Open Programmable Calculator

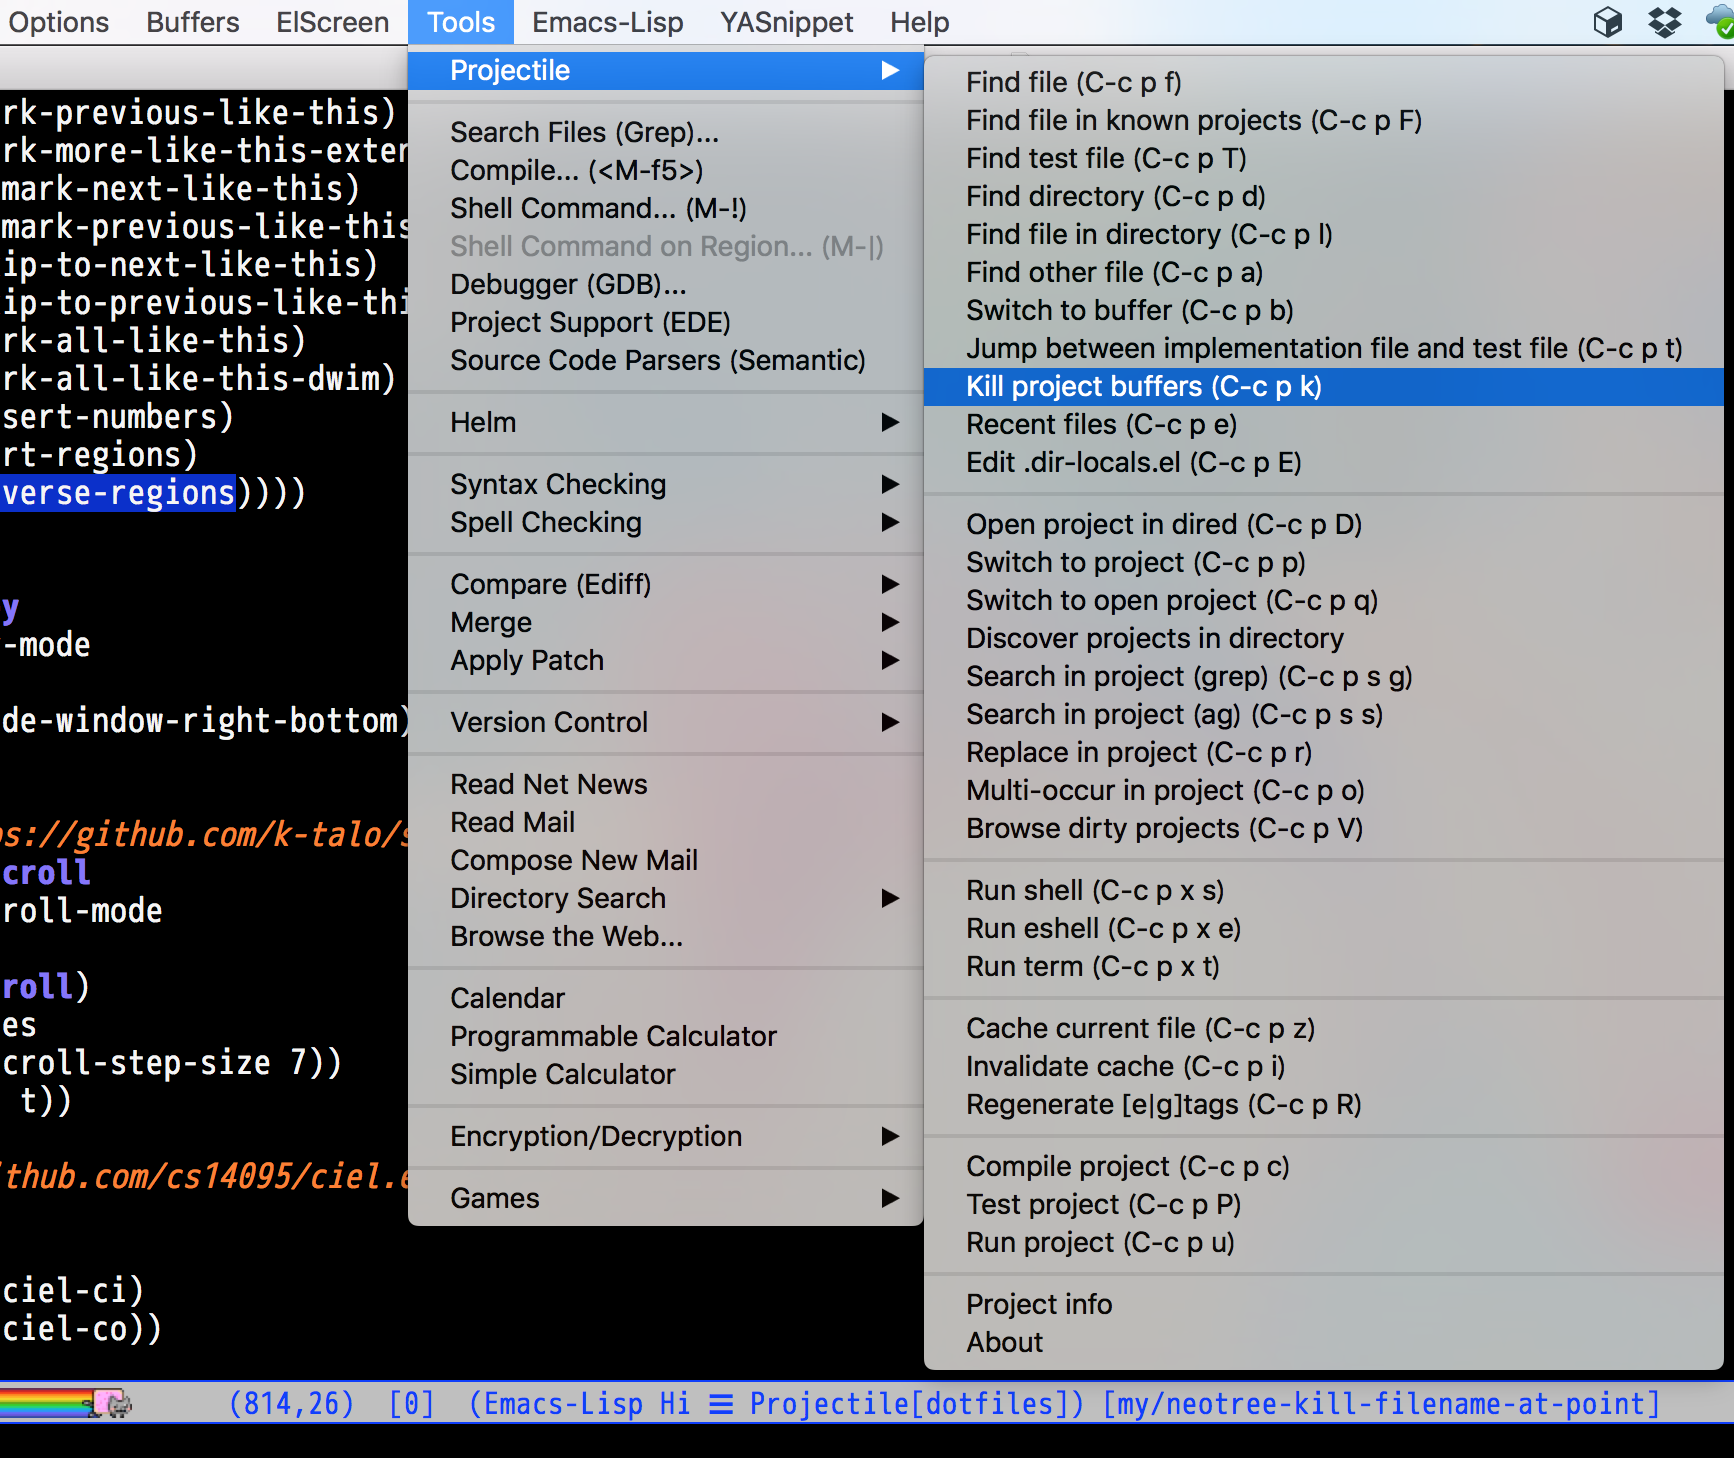pyautogui.click(x=666, y=1036)
